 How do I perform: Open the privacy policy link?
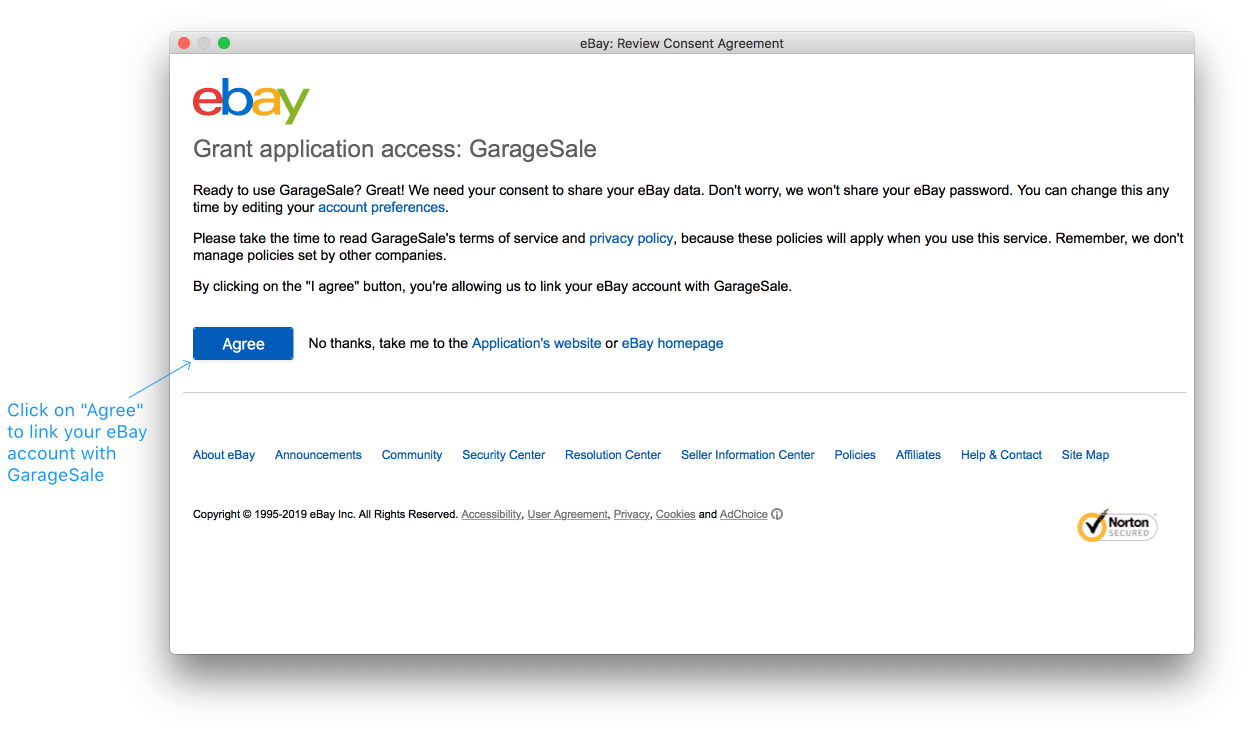tap(631, 238)
